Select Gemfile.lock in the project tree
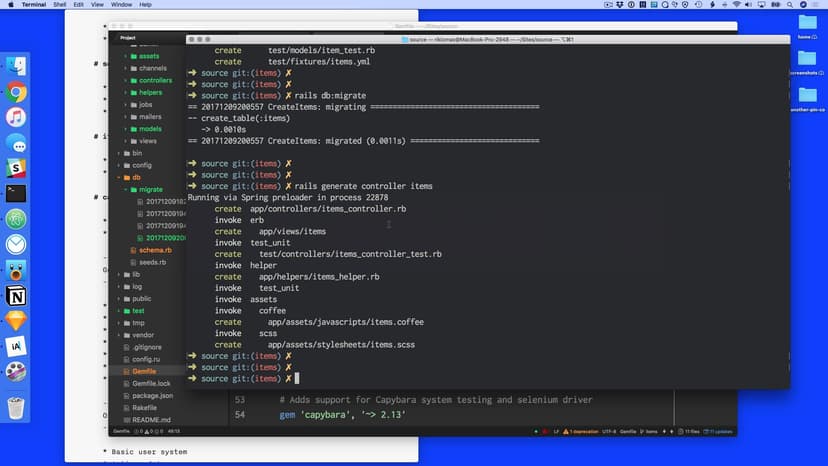The image size is (828, 466). [151, 383]
